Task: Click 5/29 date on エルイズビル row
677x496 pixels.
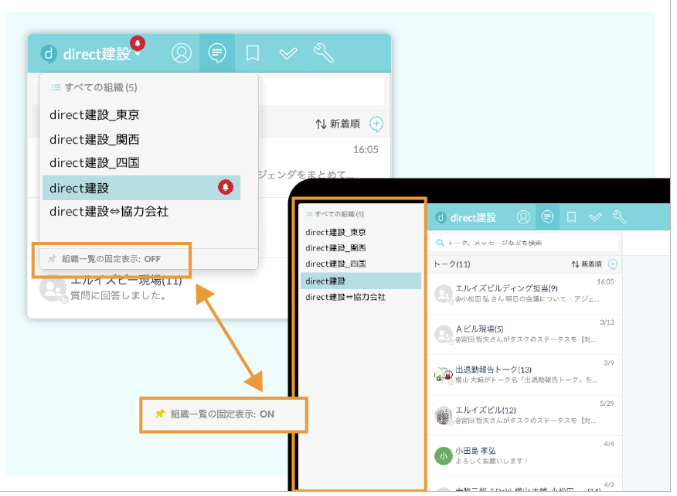Action: pos(607,403)
